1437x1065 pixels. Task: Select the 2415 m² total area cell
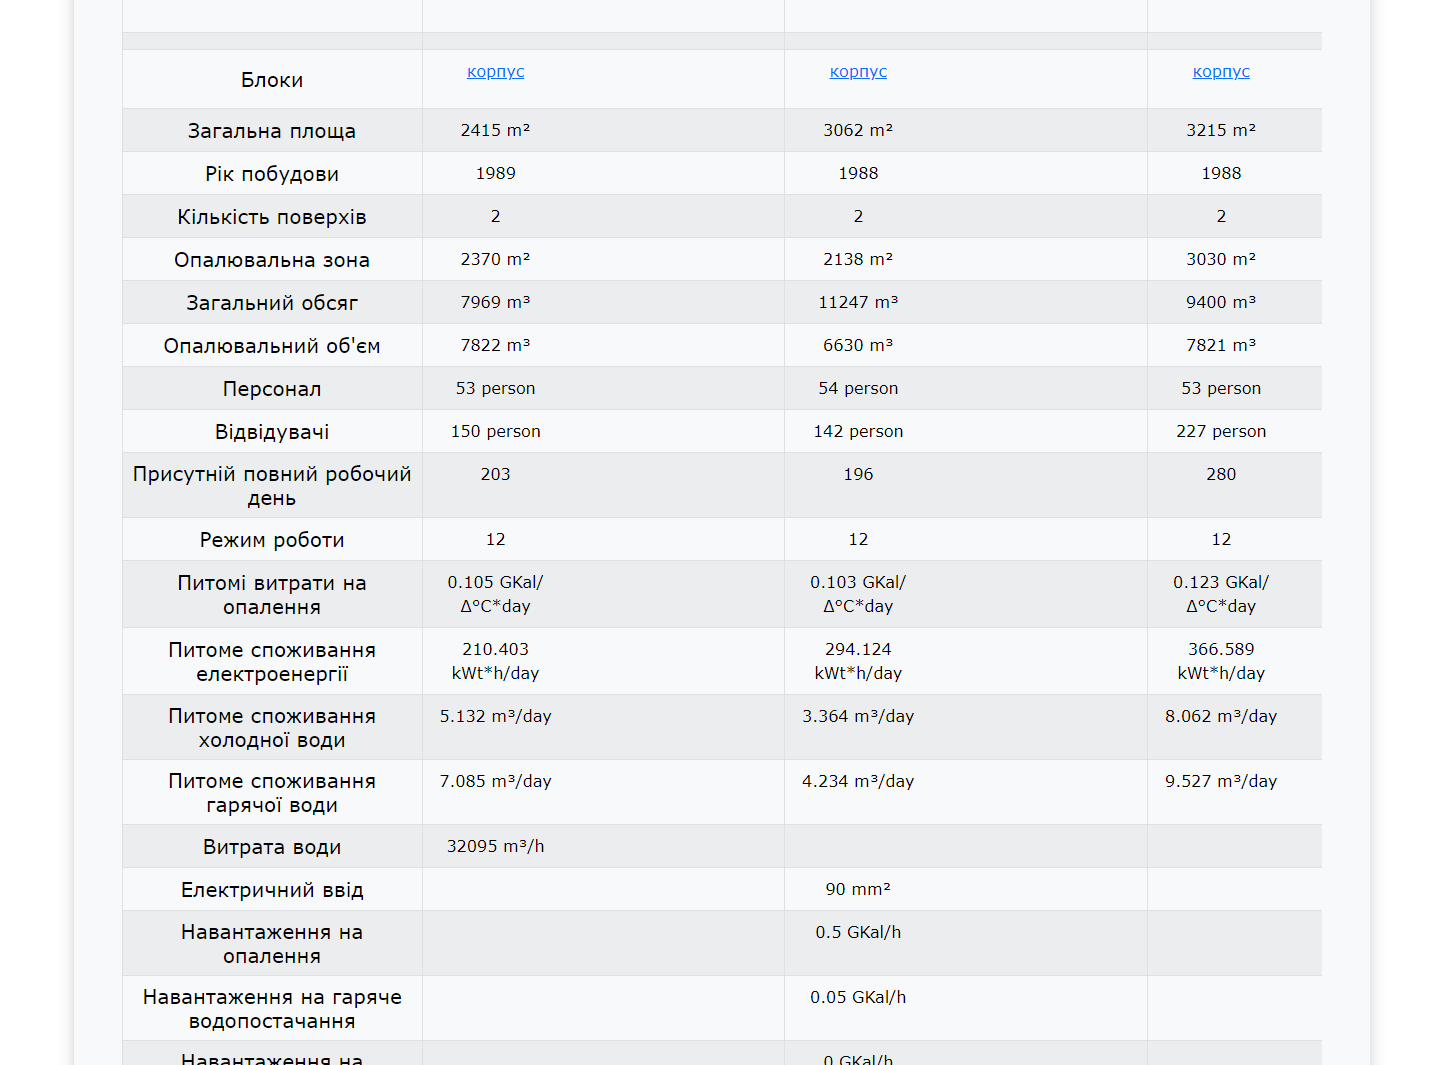coord(495,130)
